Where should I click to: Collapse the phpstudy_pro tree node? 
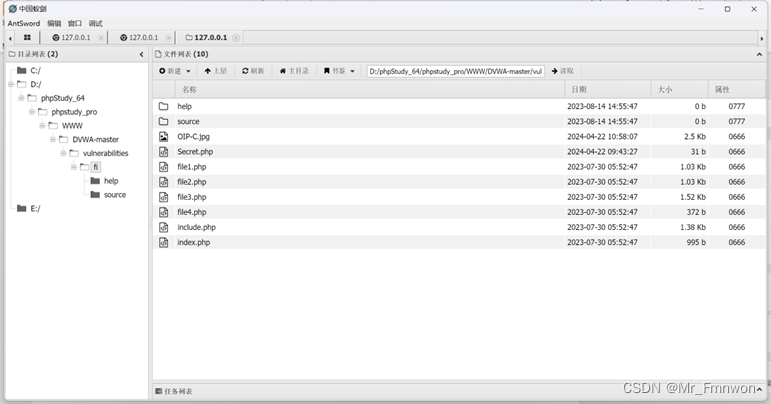click(x=31, y=112)
